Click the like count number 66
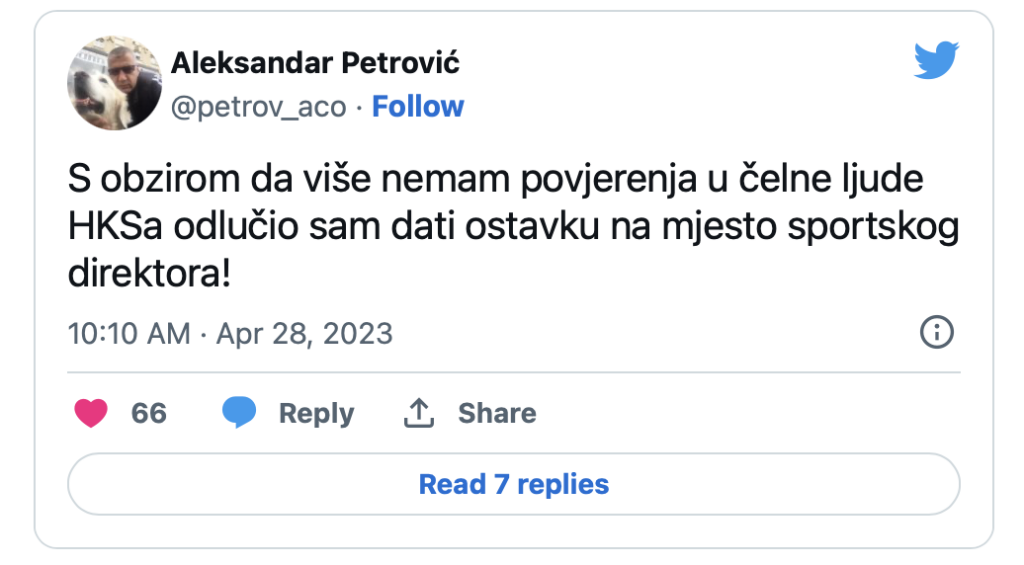This screenshot has height=565, width=1024. [149, 413]
